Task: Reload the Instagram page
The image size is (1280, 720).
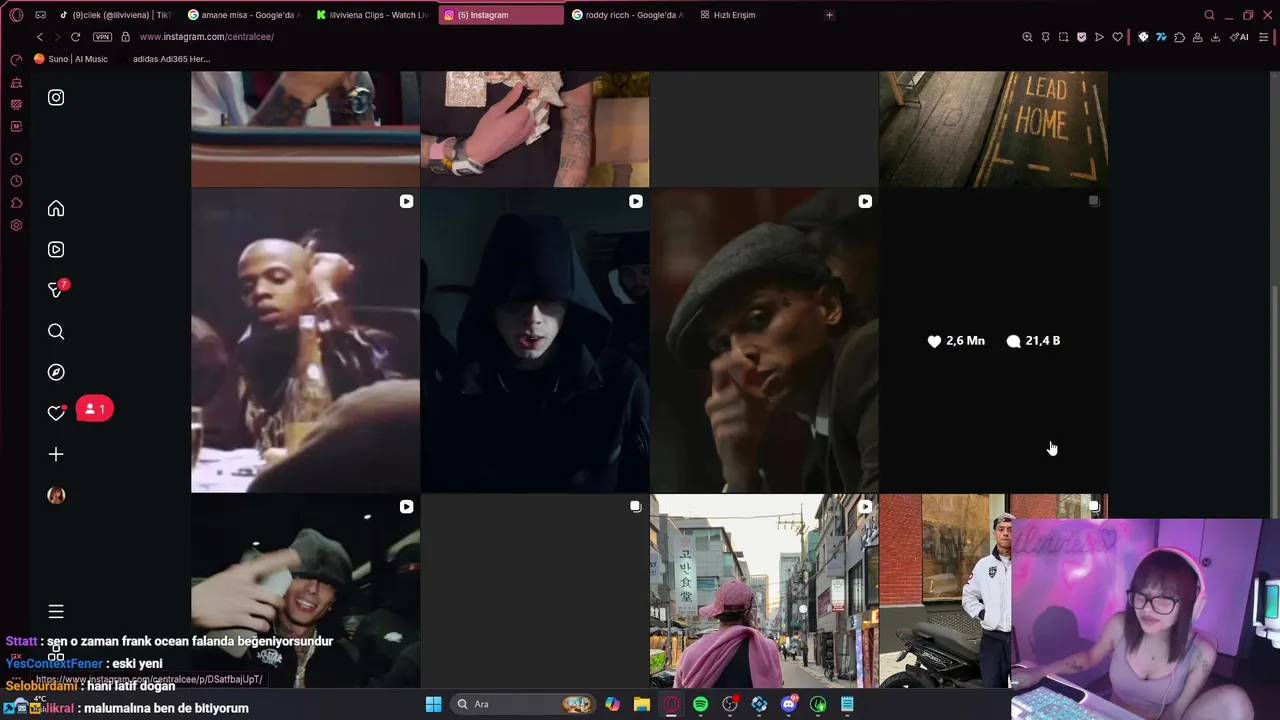Action: coord(75,37)
